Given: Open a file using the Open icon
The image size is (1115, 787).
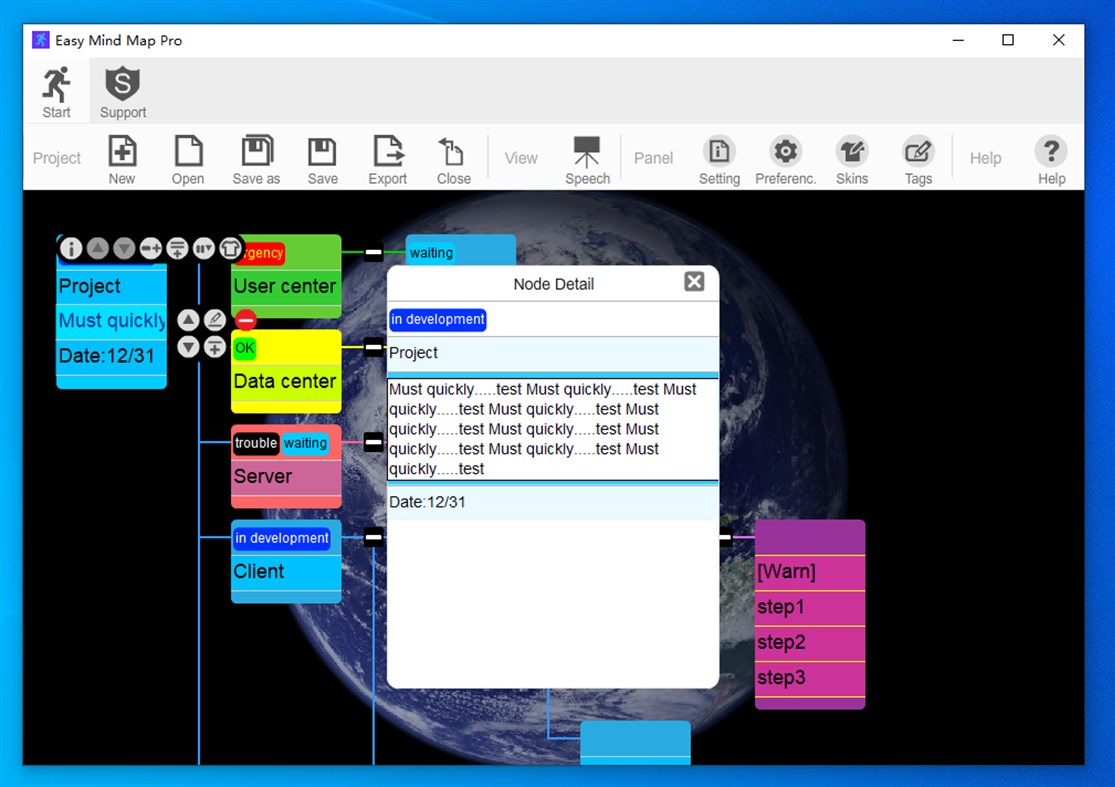Looking at the screenshot, I should 188,158.
